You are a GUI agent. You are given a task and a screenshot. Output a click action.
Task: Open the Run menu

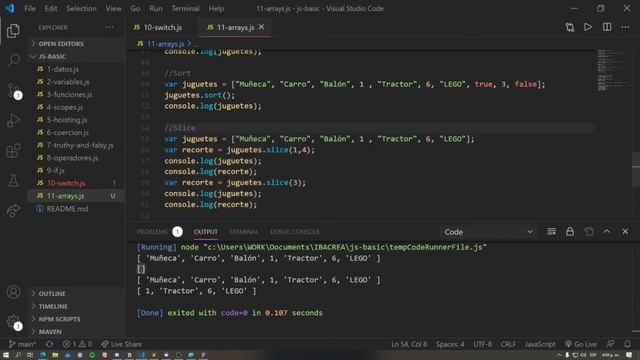coord(156,8)
